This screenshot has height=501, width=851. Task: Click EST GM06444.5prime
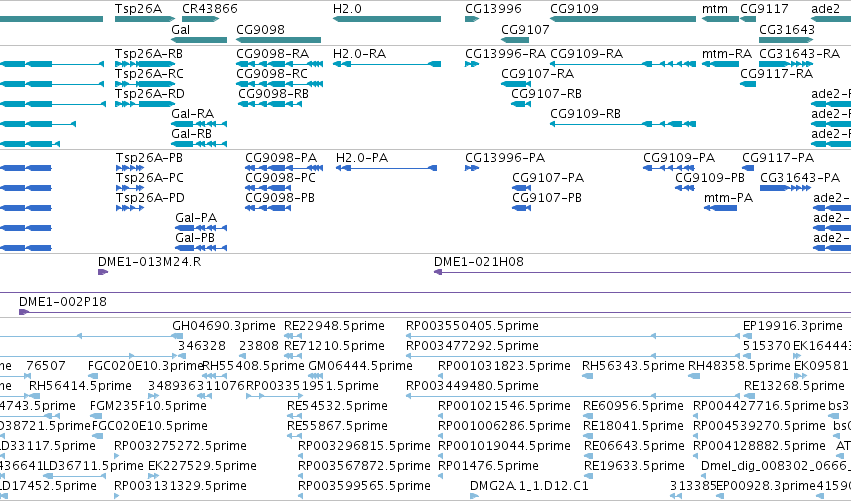coord(360,366)
